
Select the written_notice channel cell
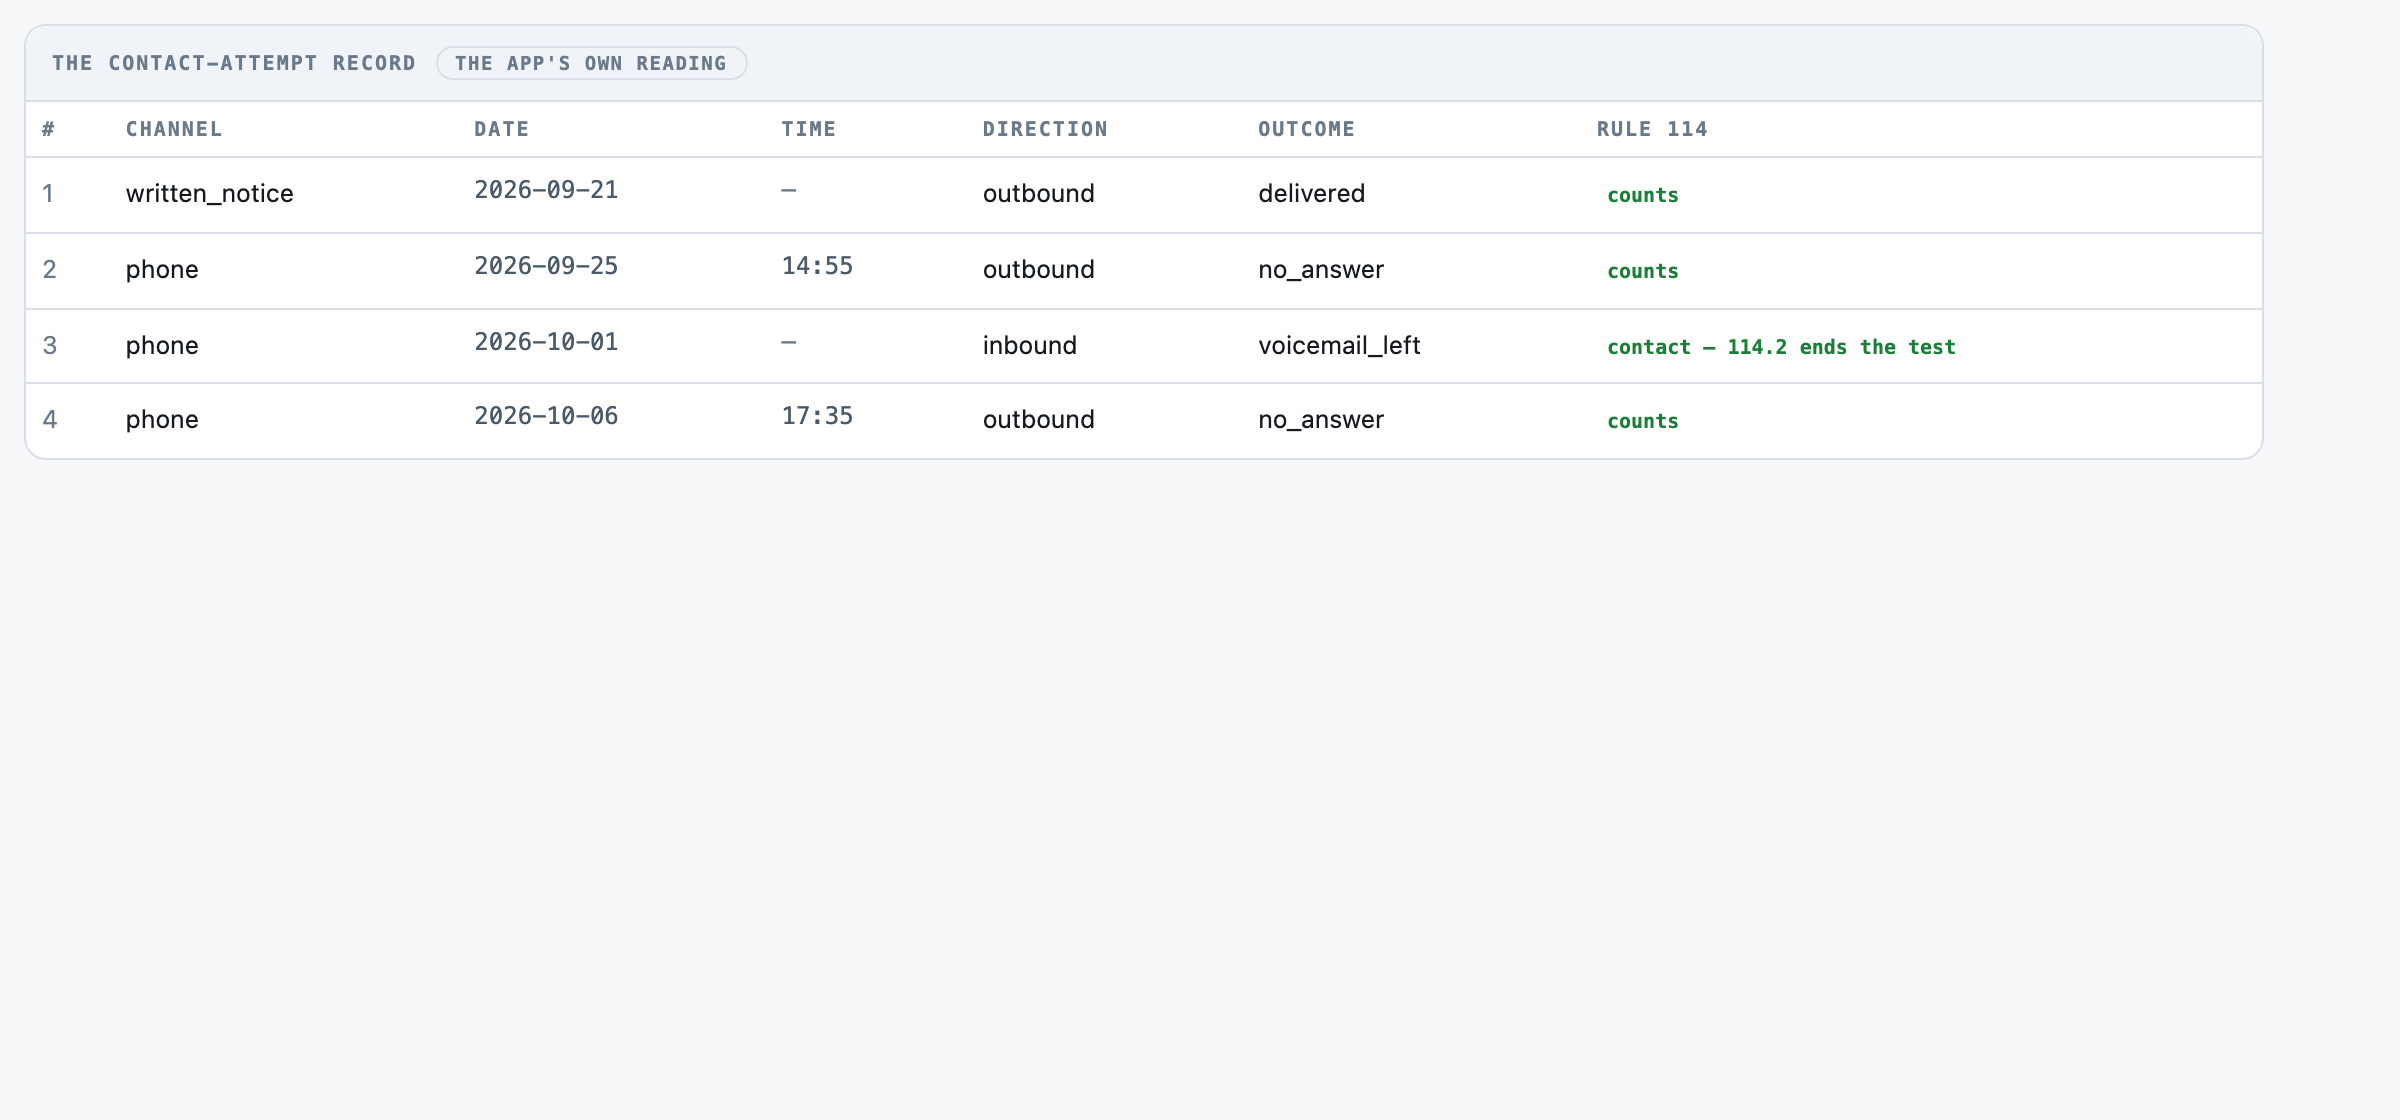pos(209,193)
